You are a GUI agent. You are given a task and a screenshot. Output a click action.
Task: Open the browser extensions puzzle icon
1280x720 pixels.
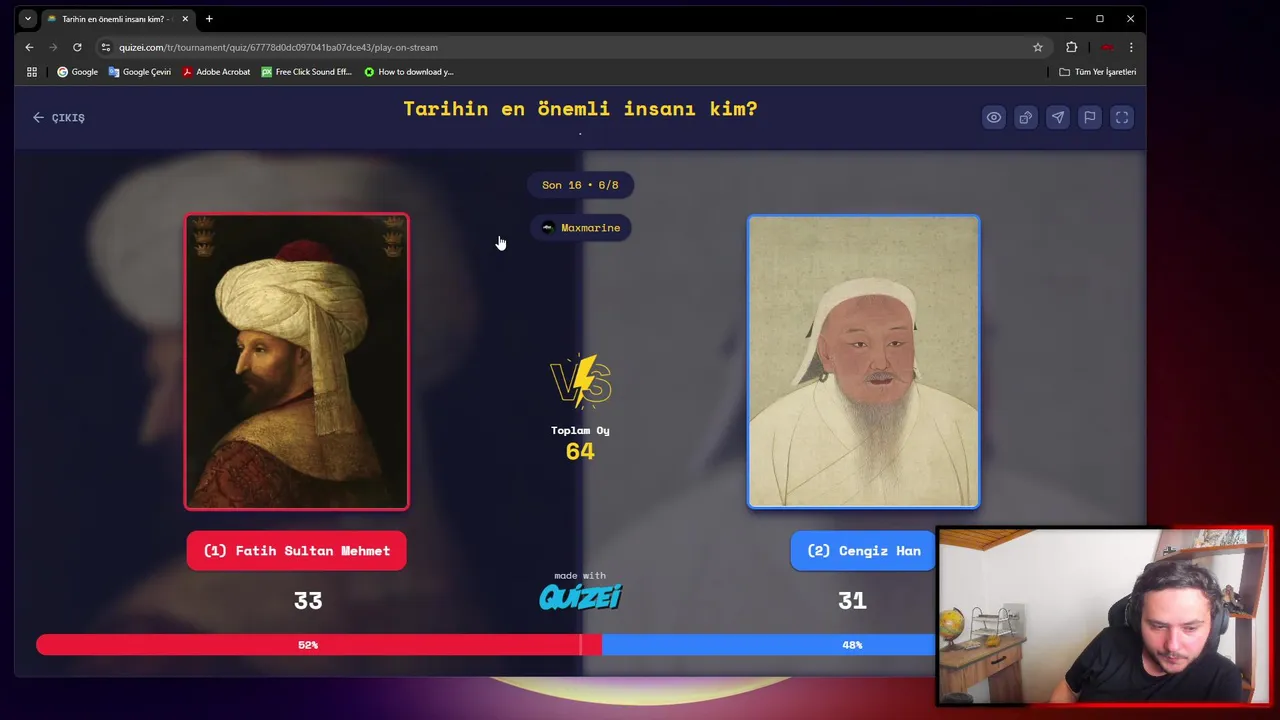tap(1072, 47)
